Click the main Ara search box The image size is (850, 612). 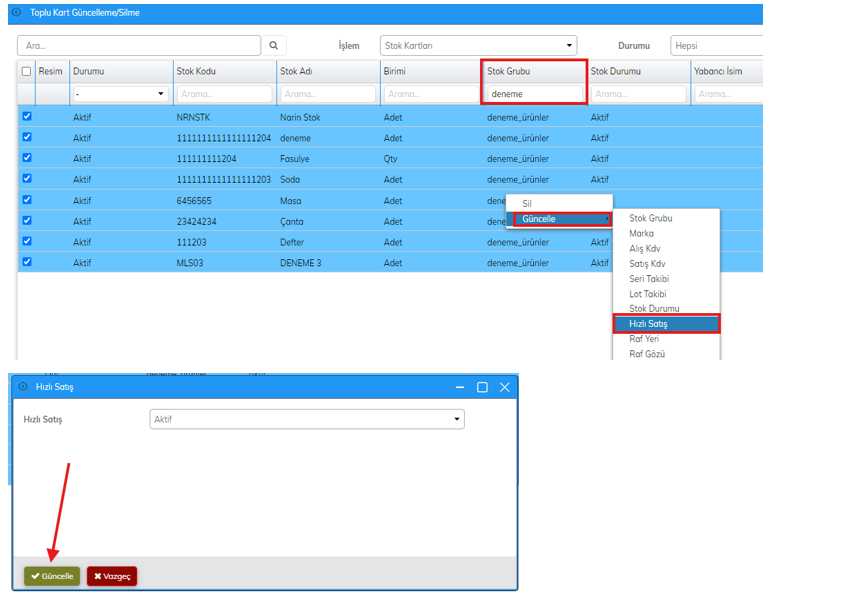(139, 46)
